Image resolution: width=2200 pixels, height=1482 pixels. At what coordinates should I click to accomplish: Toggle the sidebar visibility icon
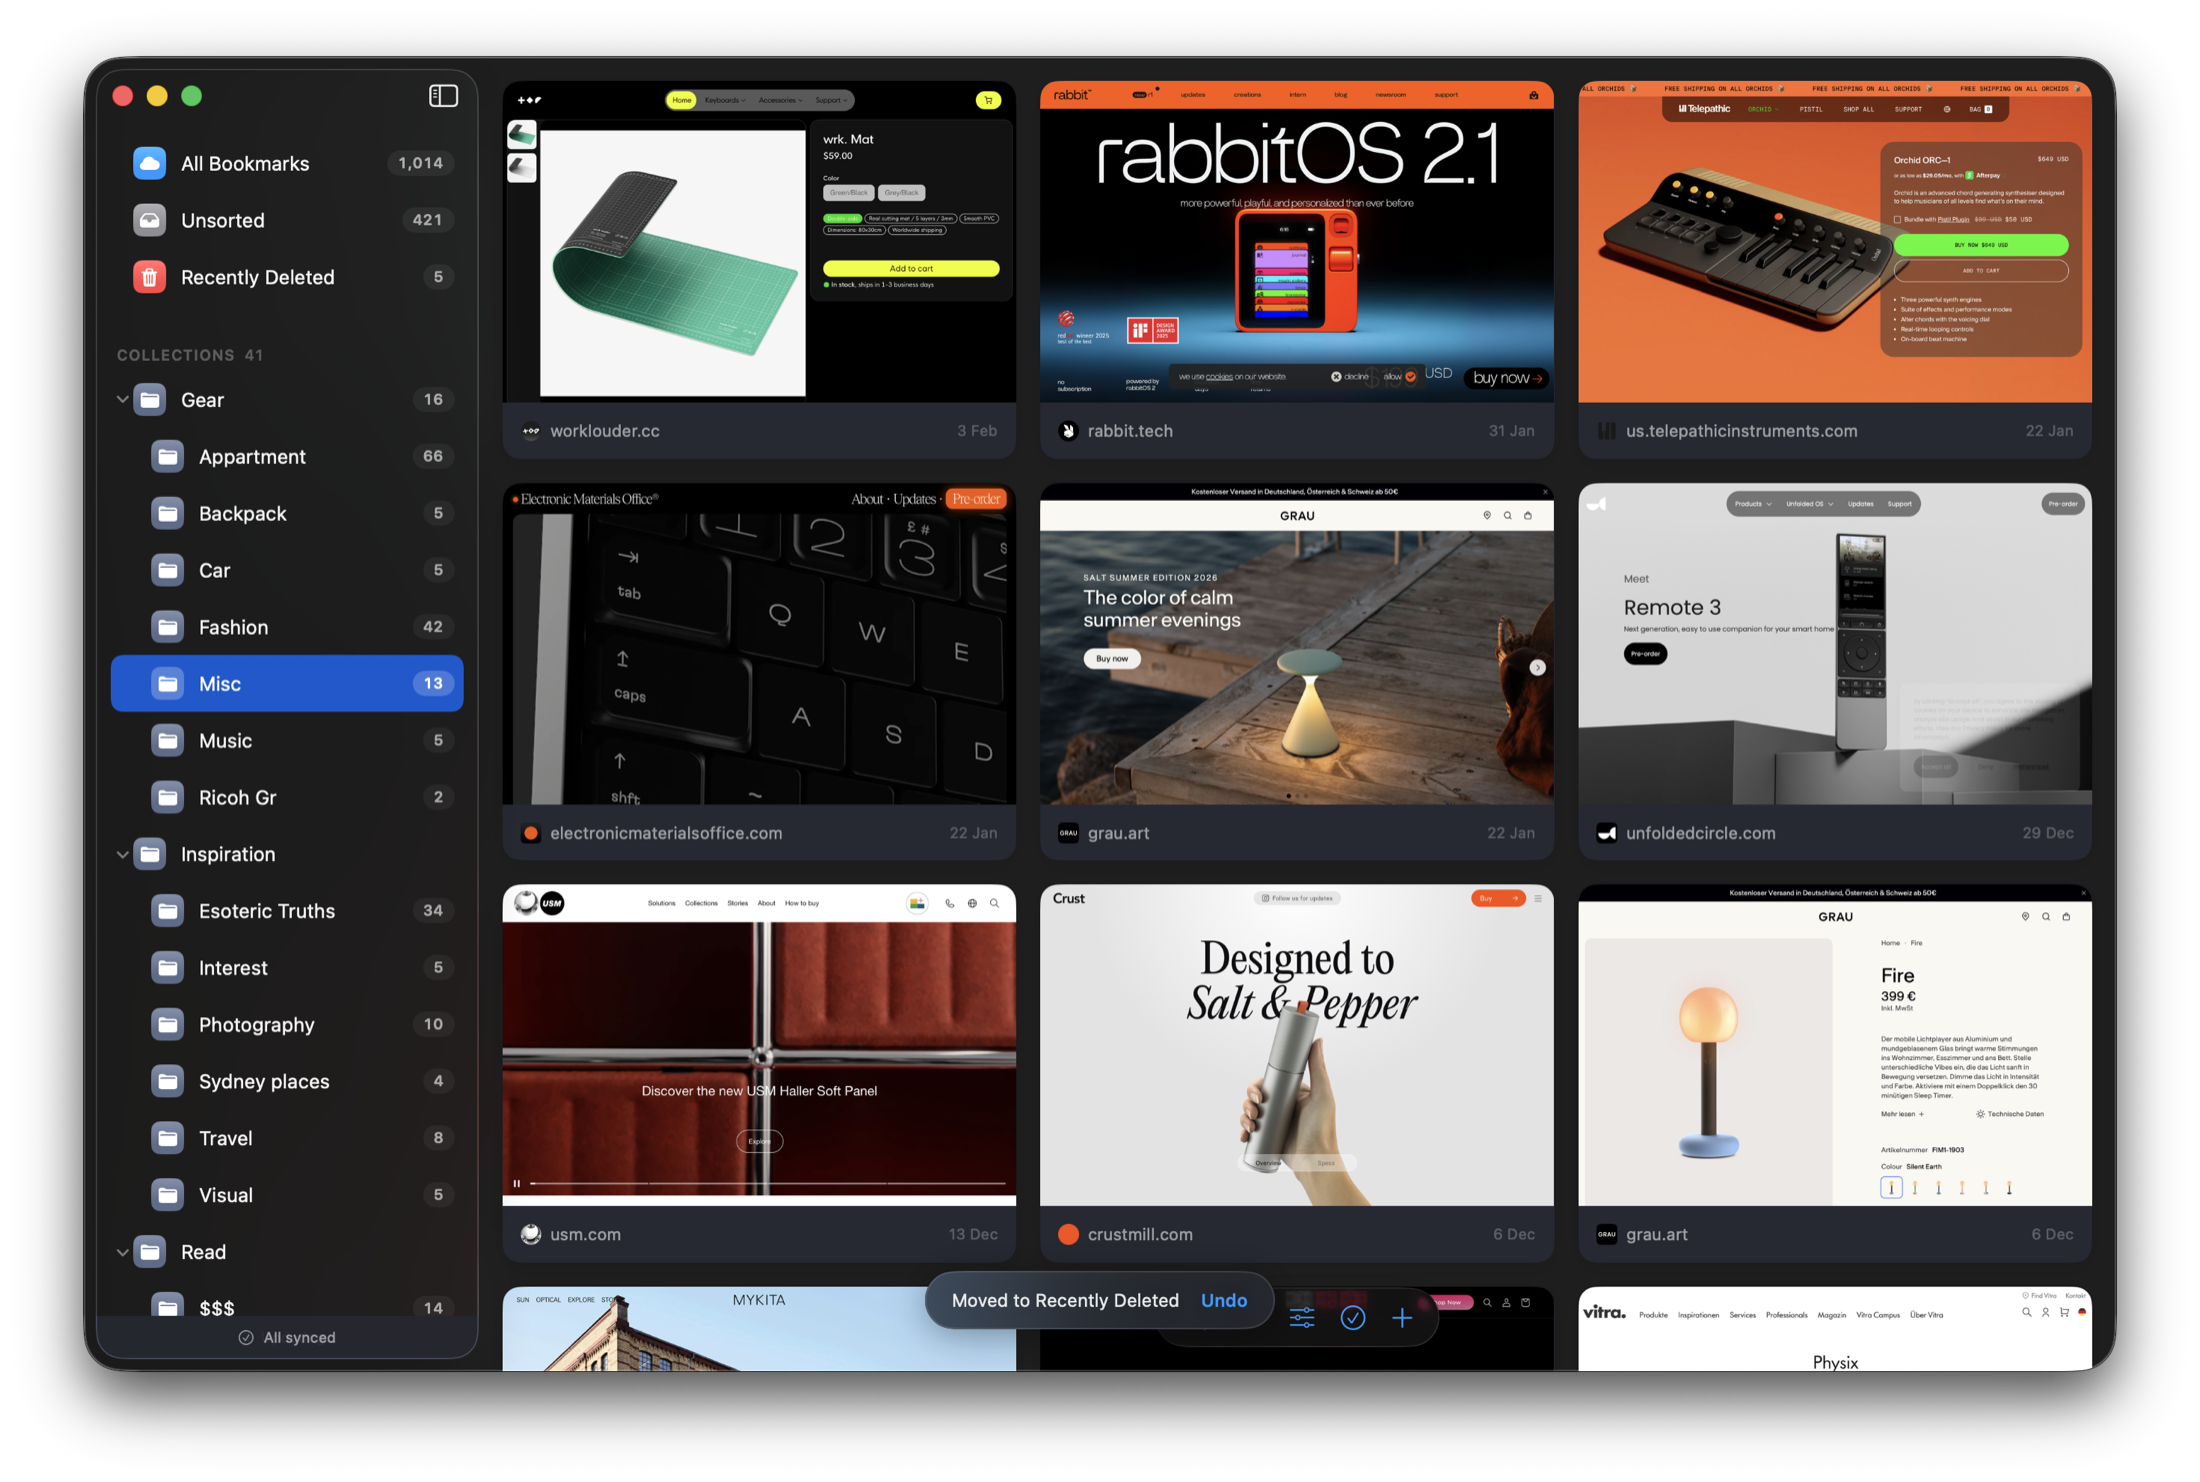pyautogui.click(x=443, y=96)
